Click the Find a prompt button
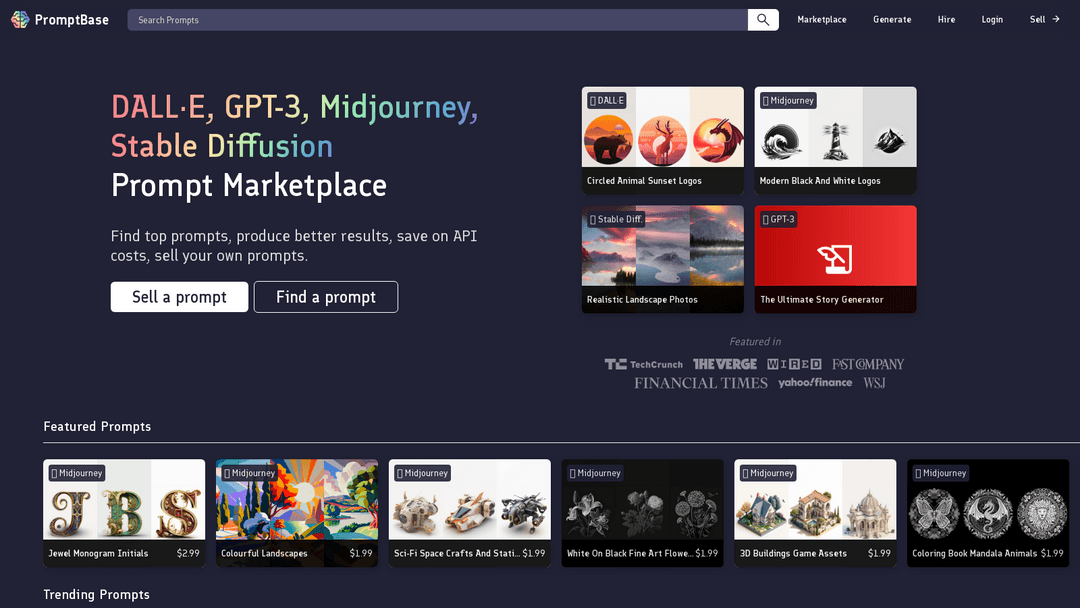This screenshot has height=608, width=1080. pyautogui.click(x=326, y=297)
